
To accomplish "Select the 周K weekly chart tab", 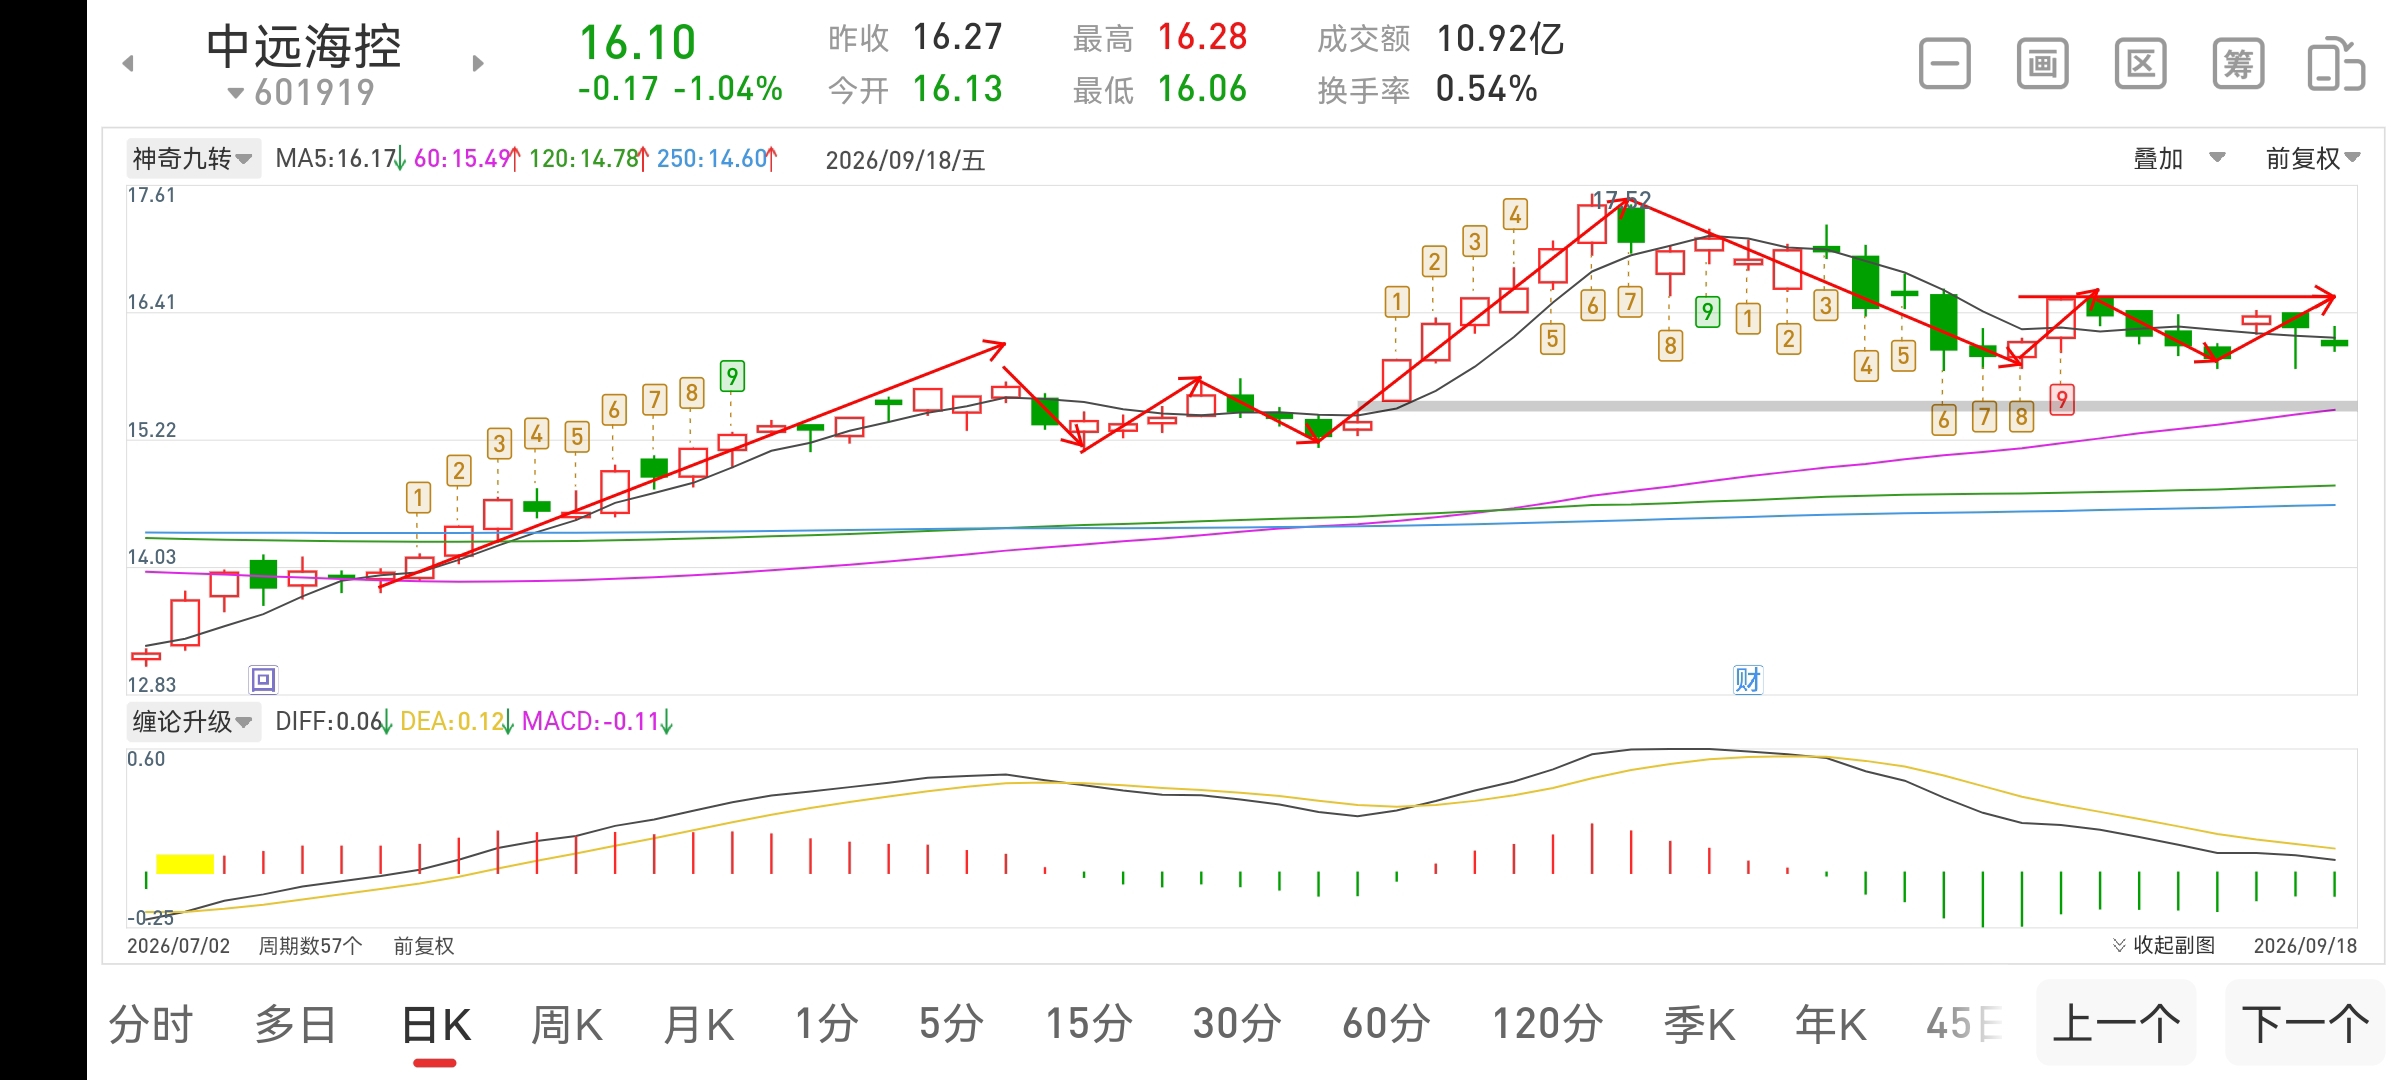I will point(567,1024).
